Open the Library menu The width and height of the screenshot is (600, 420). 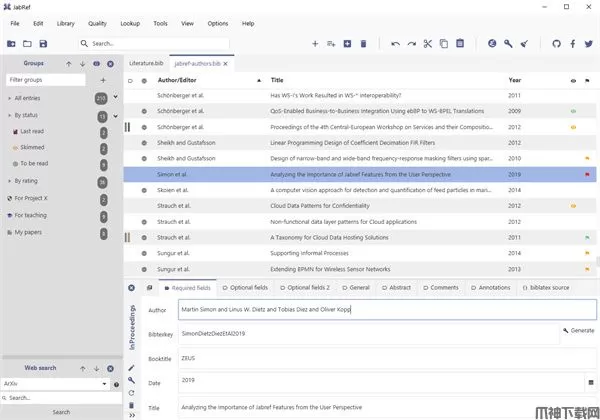point(66,23)
